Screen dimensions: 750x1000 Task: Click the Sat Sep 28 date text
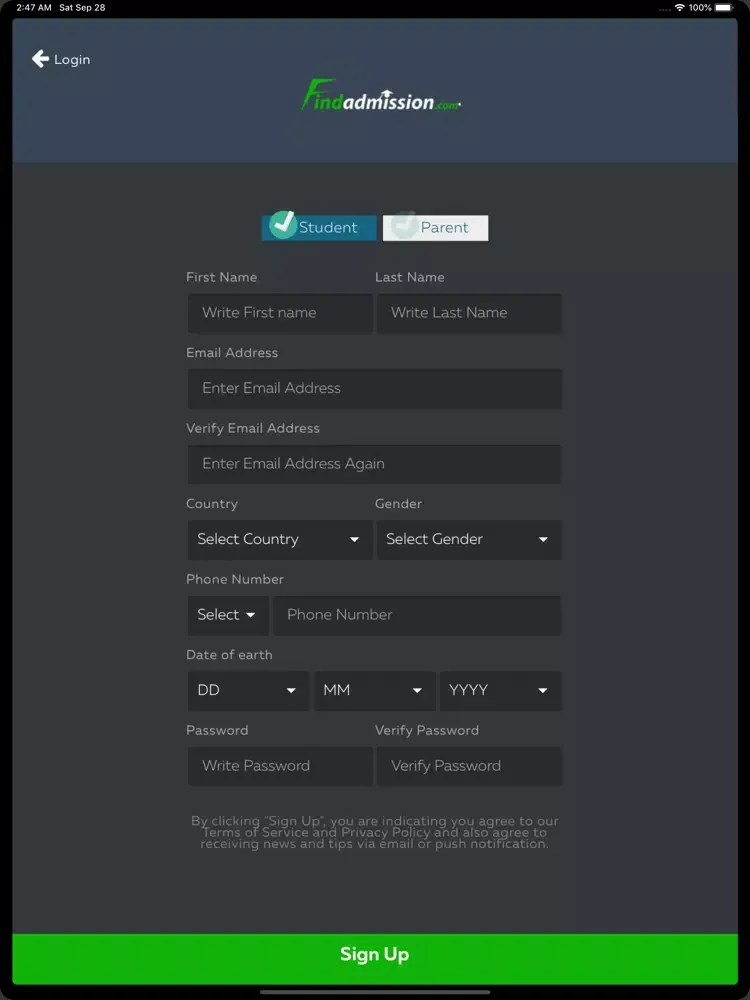[82, 8]
